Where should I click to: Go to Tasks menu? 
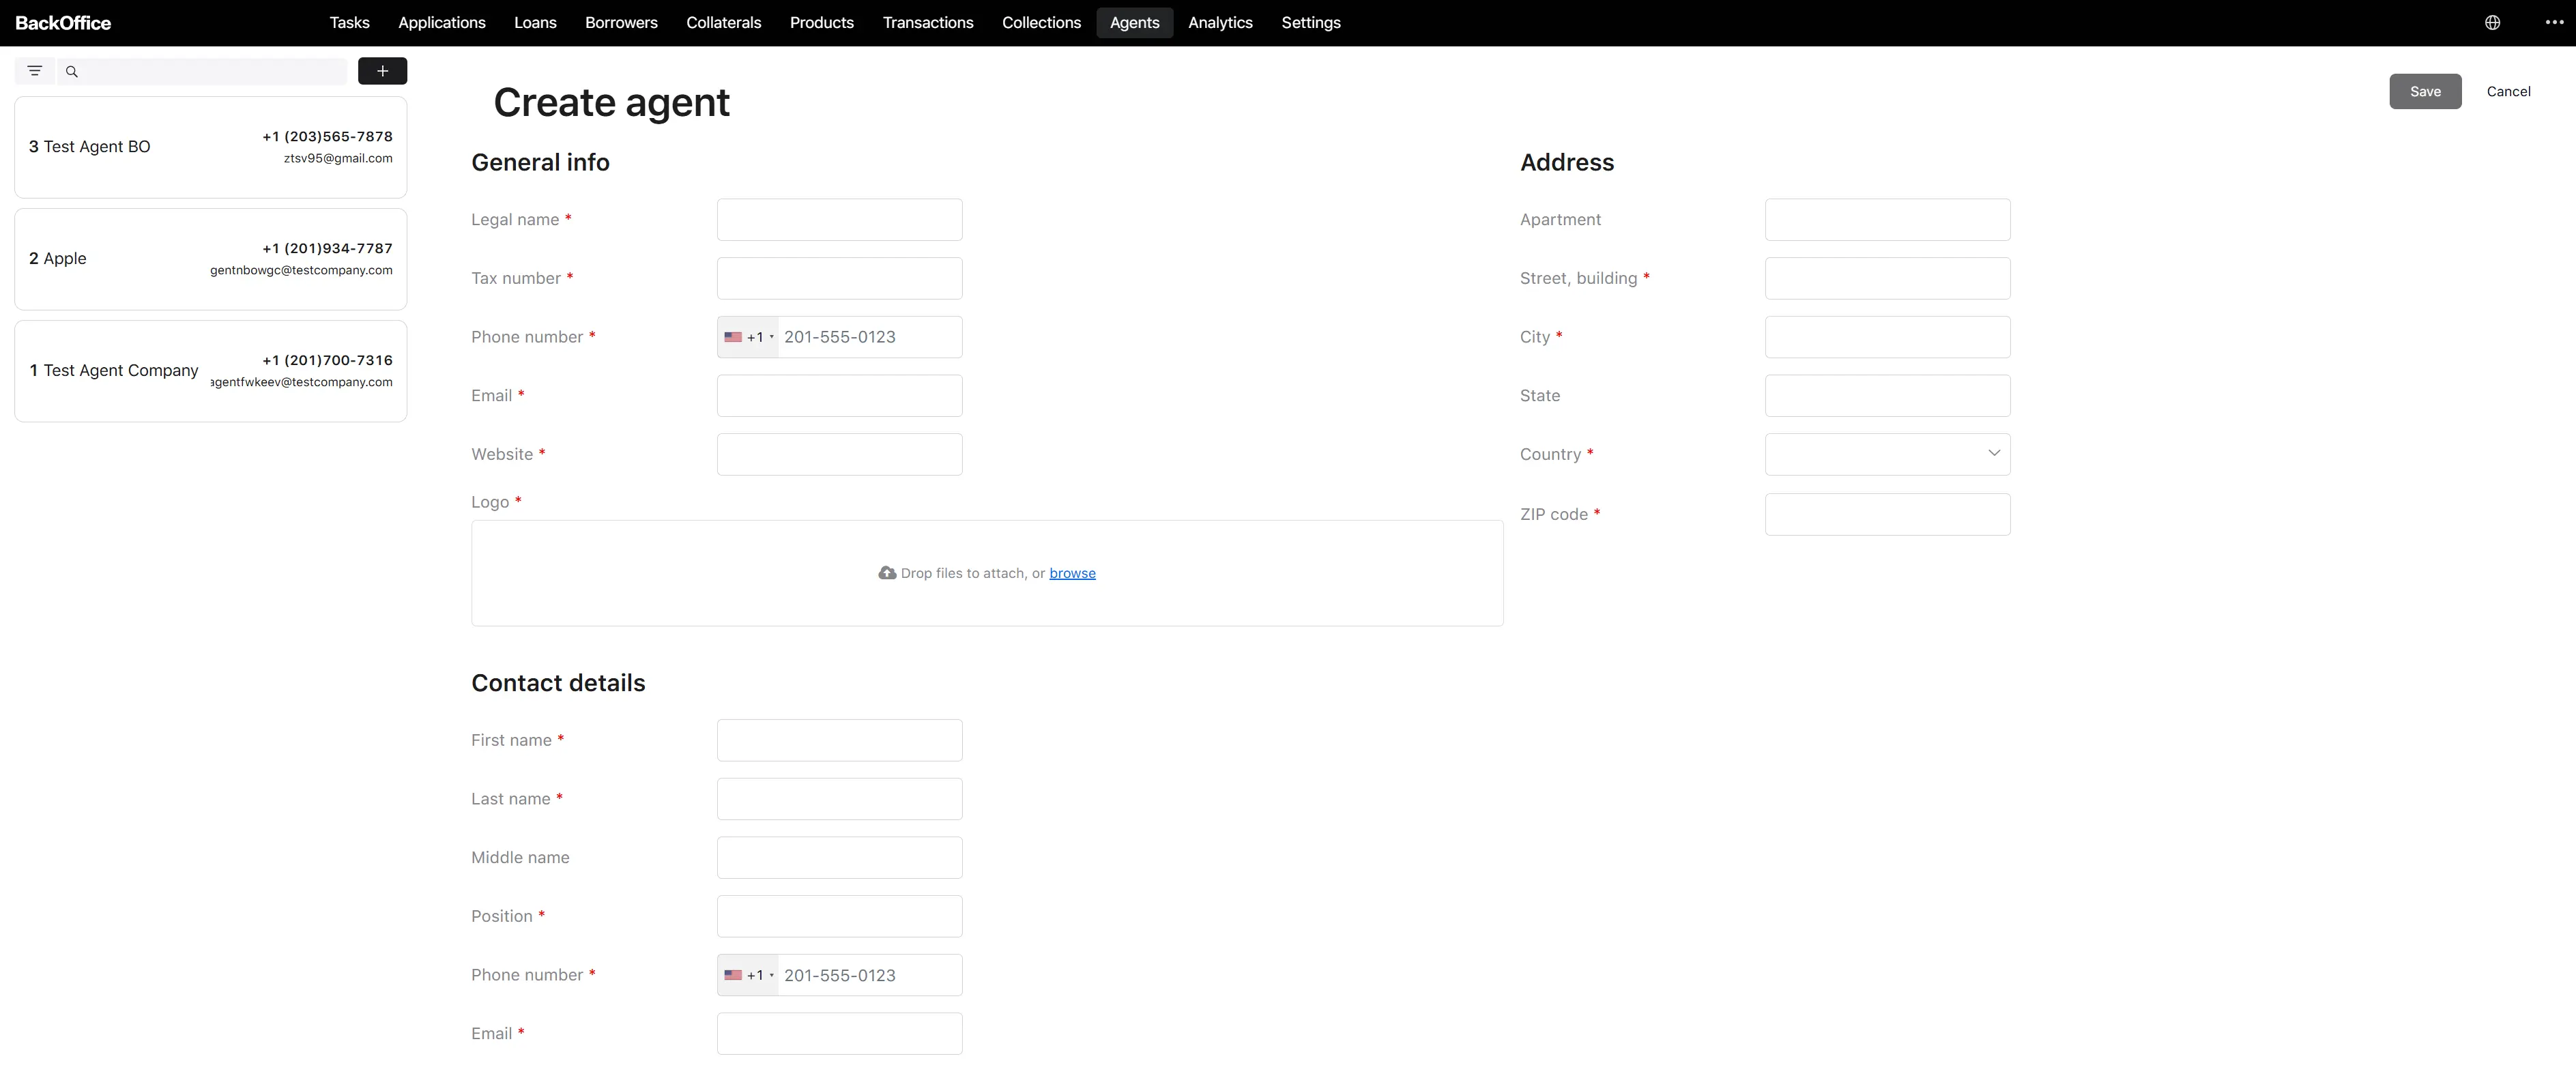(349, 22)
